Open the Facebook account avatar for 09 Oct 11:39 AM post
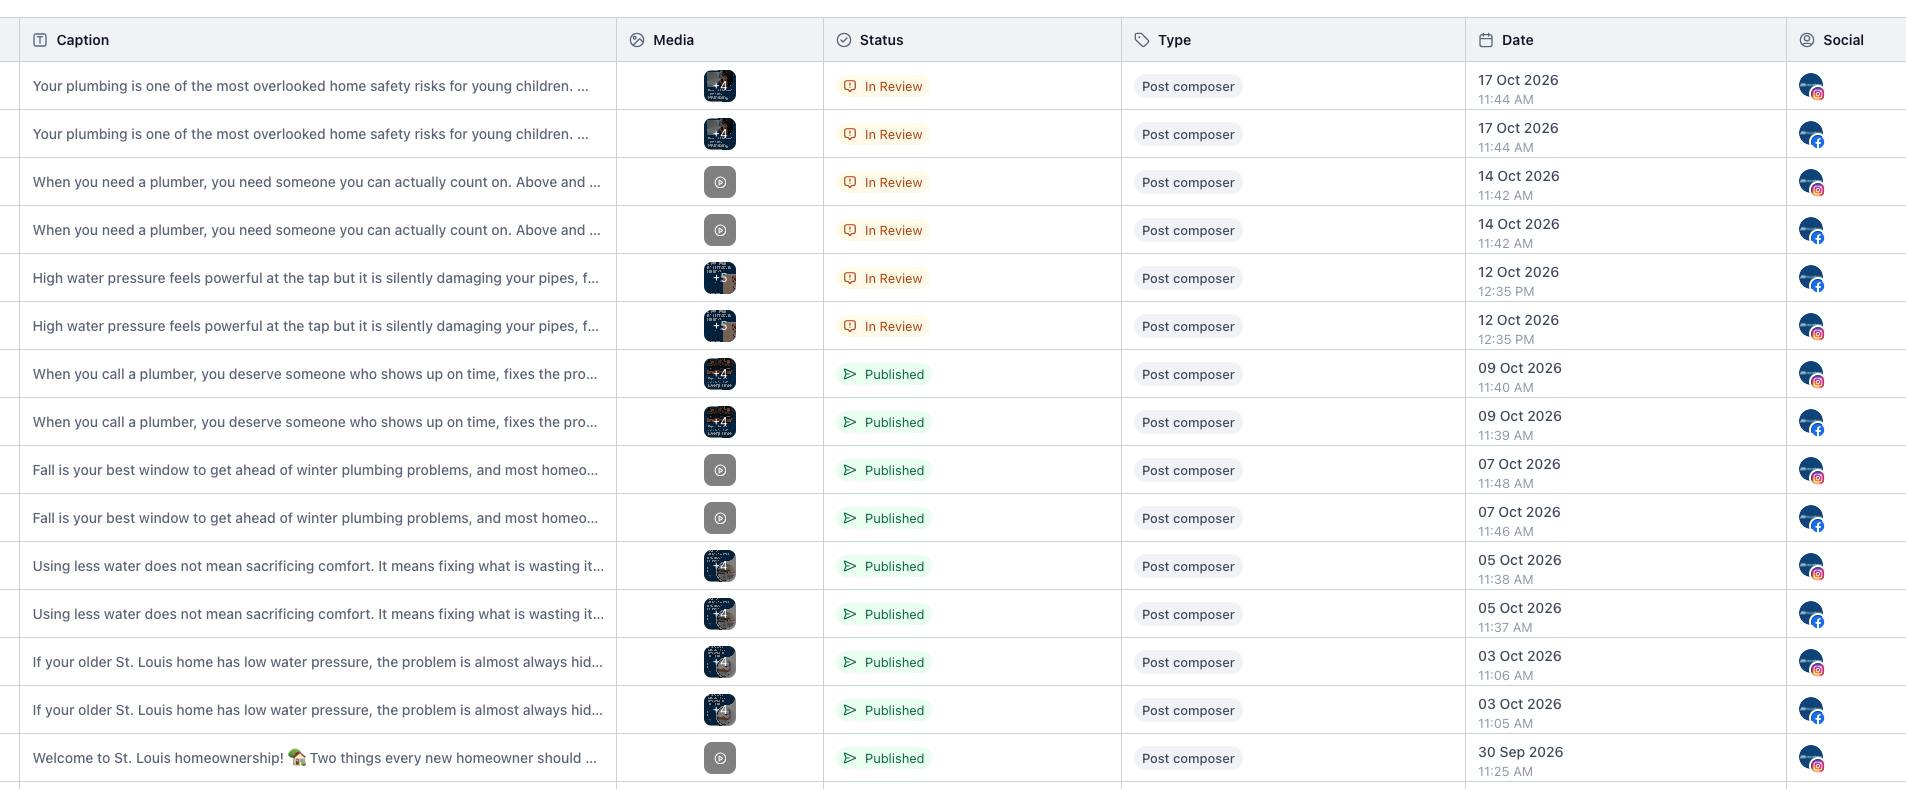 (1811, 422)
